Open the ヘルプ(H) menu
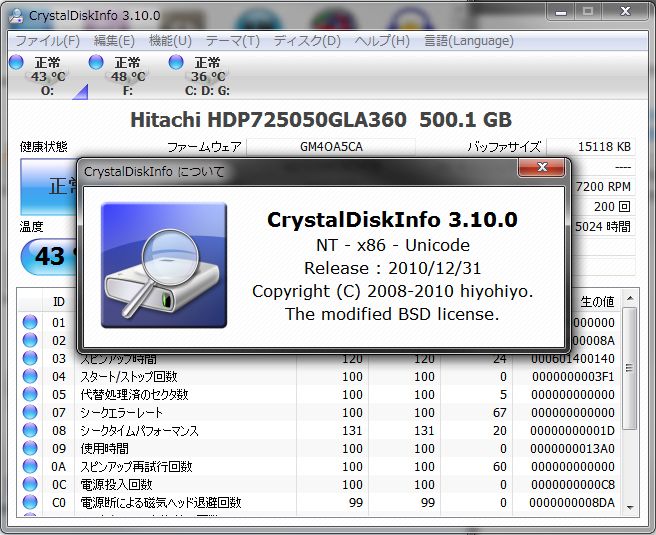The image size is (656, 535). tap(382, 41)
